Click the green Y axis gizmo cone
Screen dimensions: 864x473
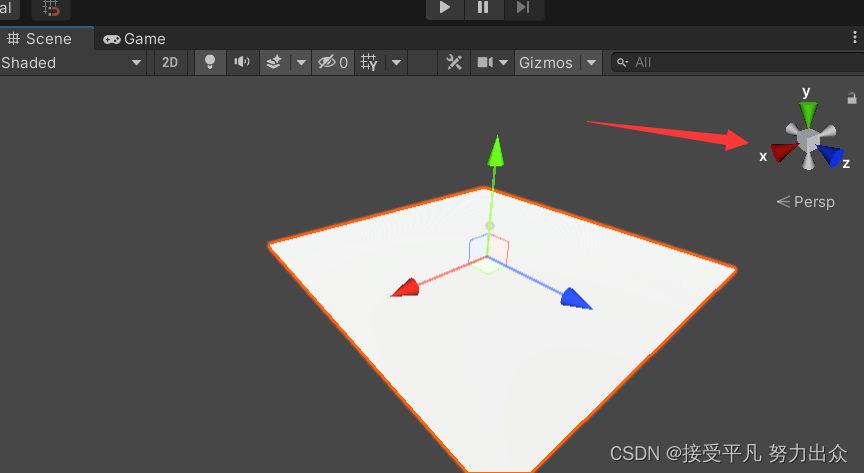click(x=808, y=114)
